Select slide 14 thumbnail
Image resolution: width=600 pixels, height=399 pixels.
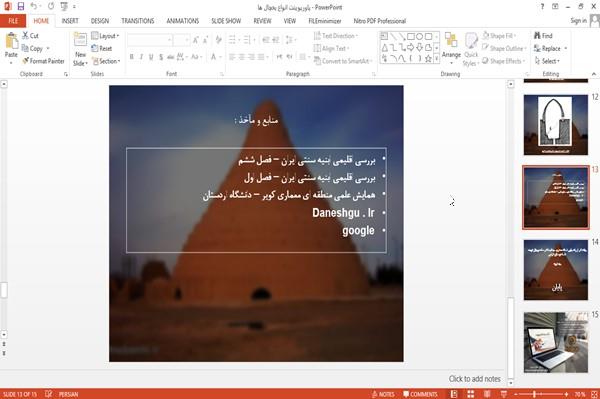click(x=556, y=270)
